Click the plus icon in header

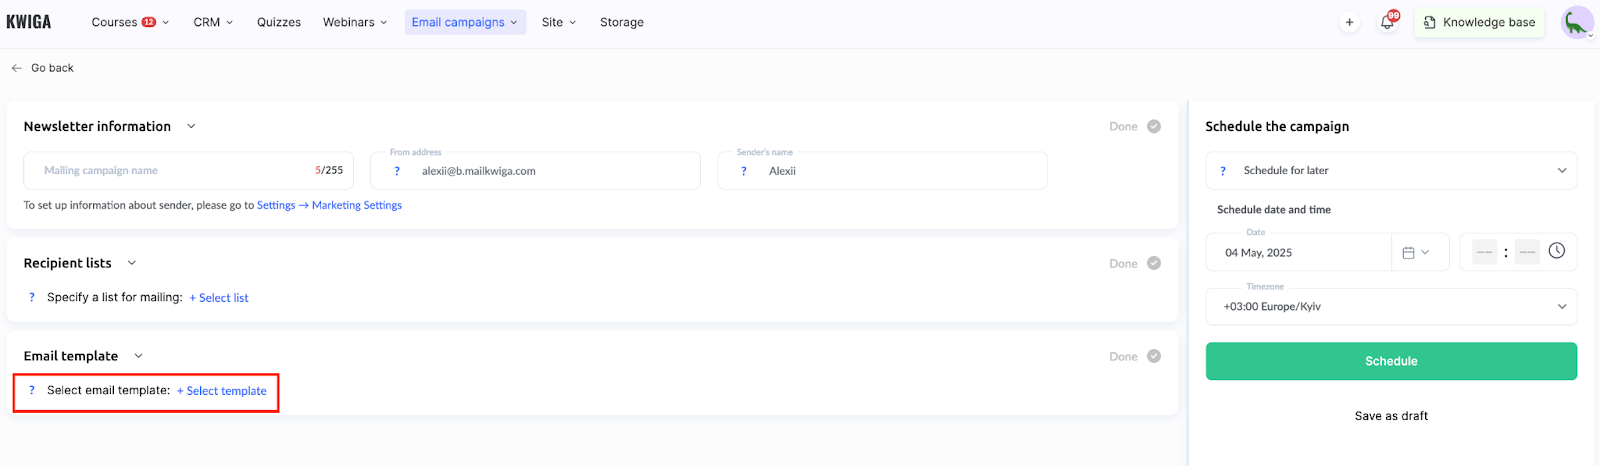click(x=1349, y=22)
